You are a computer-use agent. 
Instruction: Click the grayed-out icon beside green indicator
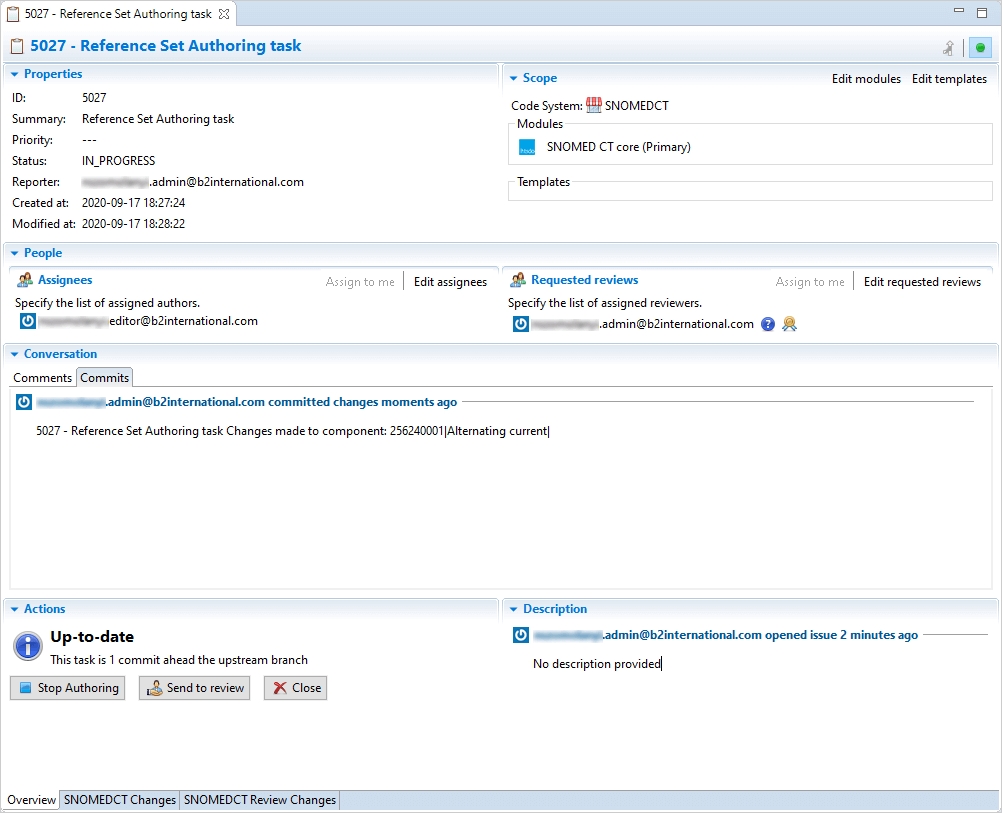pos(949,47)
